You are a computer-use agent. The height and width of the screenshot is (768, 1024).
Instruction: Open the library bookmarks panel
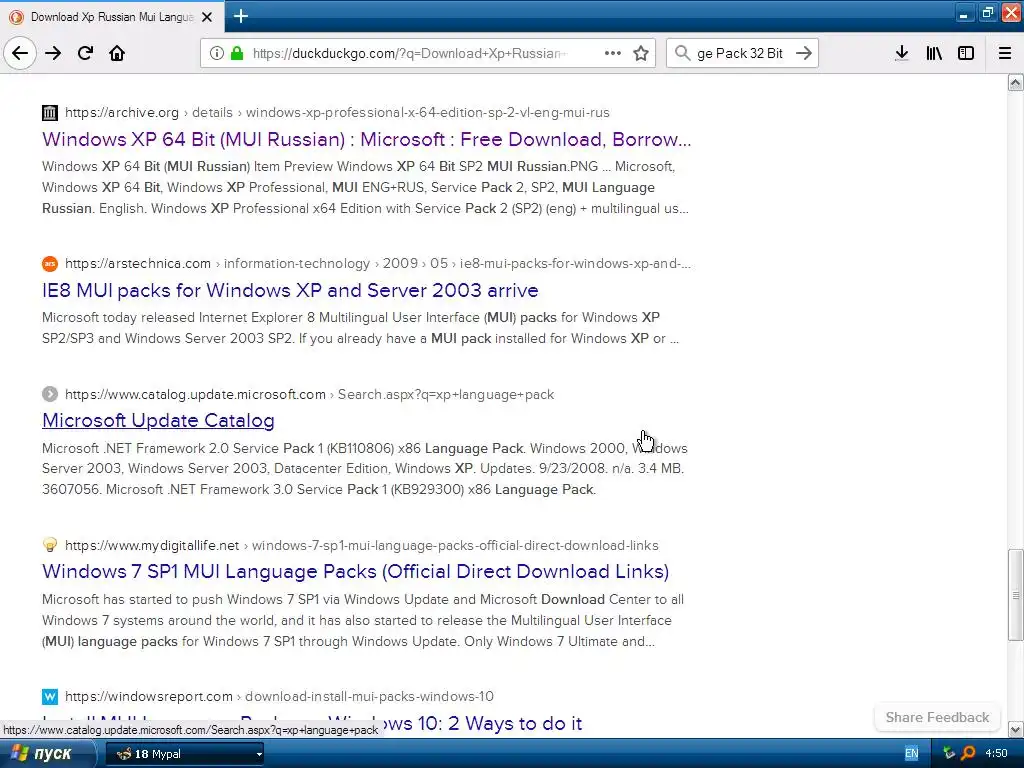[934, 53]
